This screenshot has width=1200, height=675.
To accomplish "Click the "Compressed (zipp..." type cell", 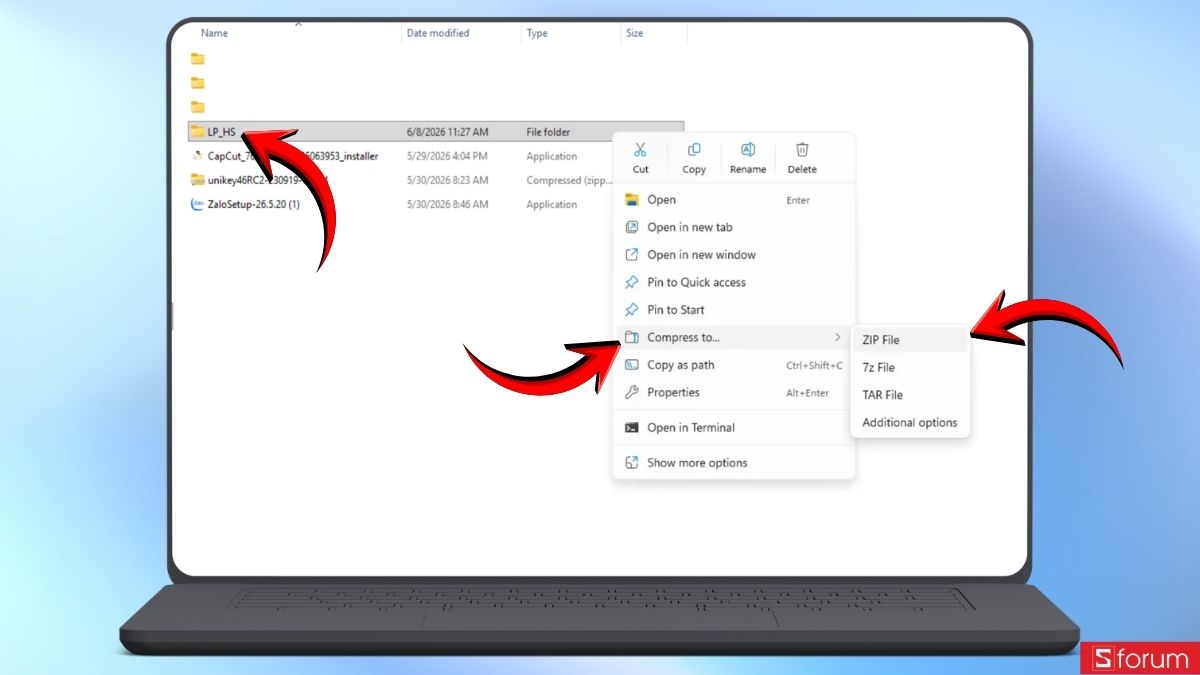I will pos(568,180).
